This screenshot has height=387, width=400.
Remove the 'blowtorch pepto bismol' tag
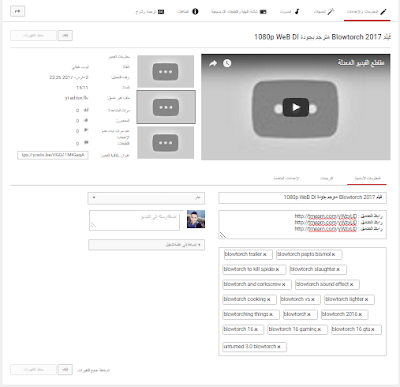(333, 255)
